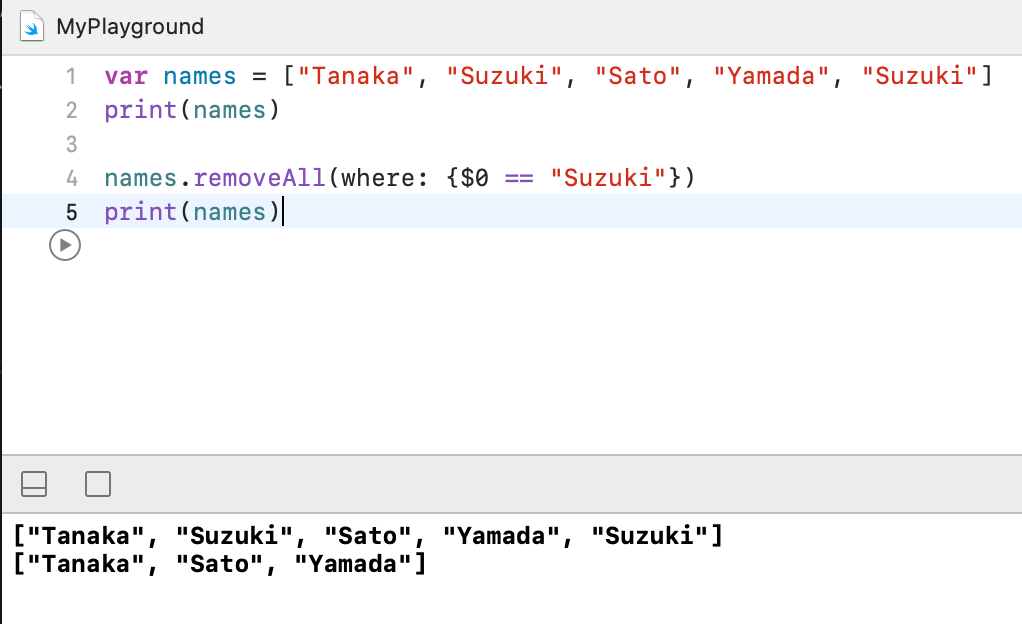Viewport: 1022px width, 624px height.
Task: Click the Swift playground file icon
Action: (33, 26)
